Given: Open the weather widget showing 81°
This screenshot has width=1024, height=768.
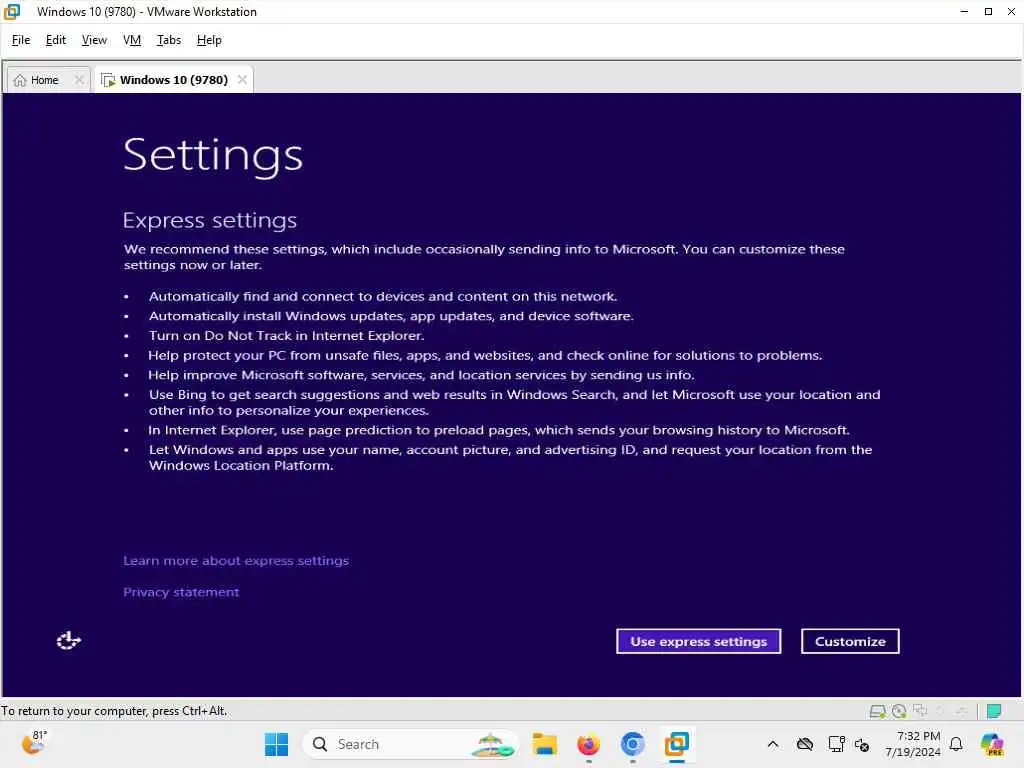Looking at the screenshot, I should 34,743.
